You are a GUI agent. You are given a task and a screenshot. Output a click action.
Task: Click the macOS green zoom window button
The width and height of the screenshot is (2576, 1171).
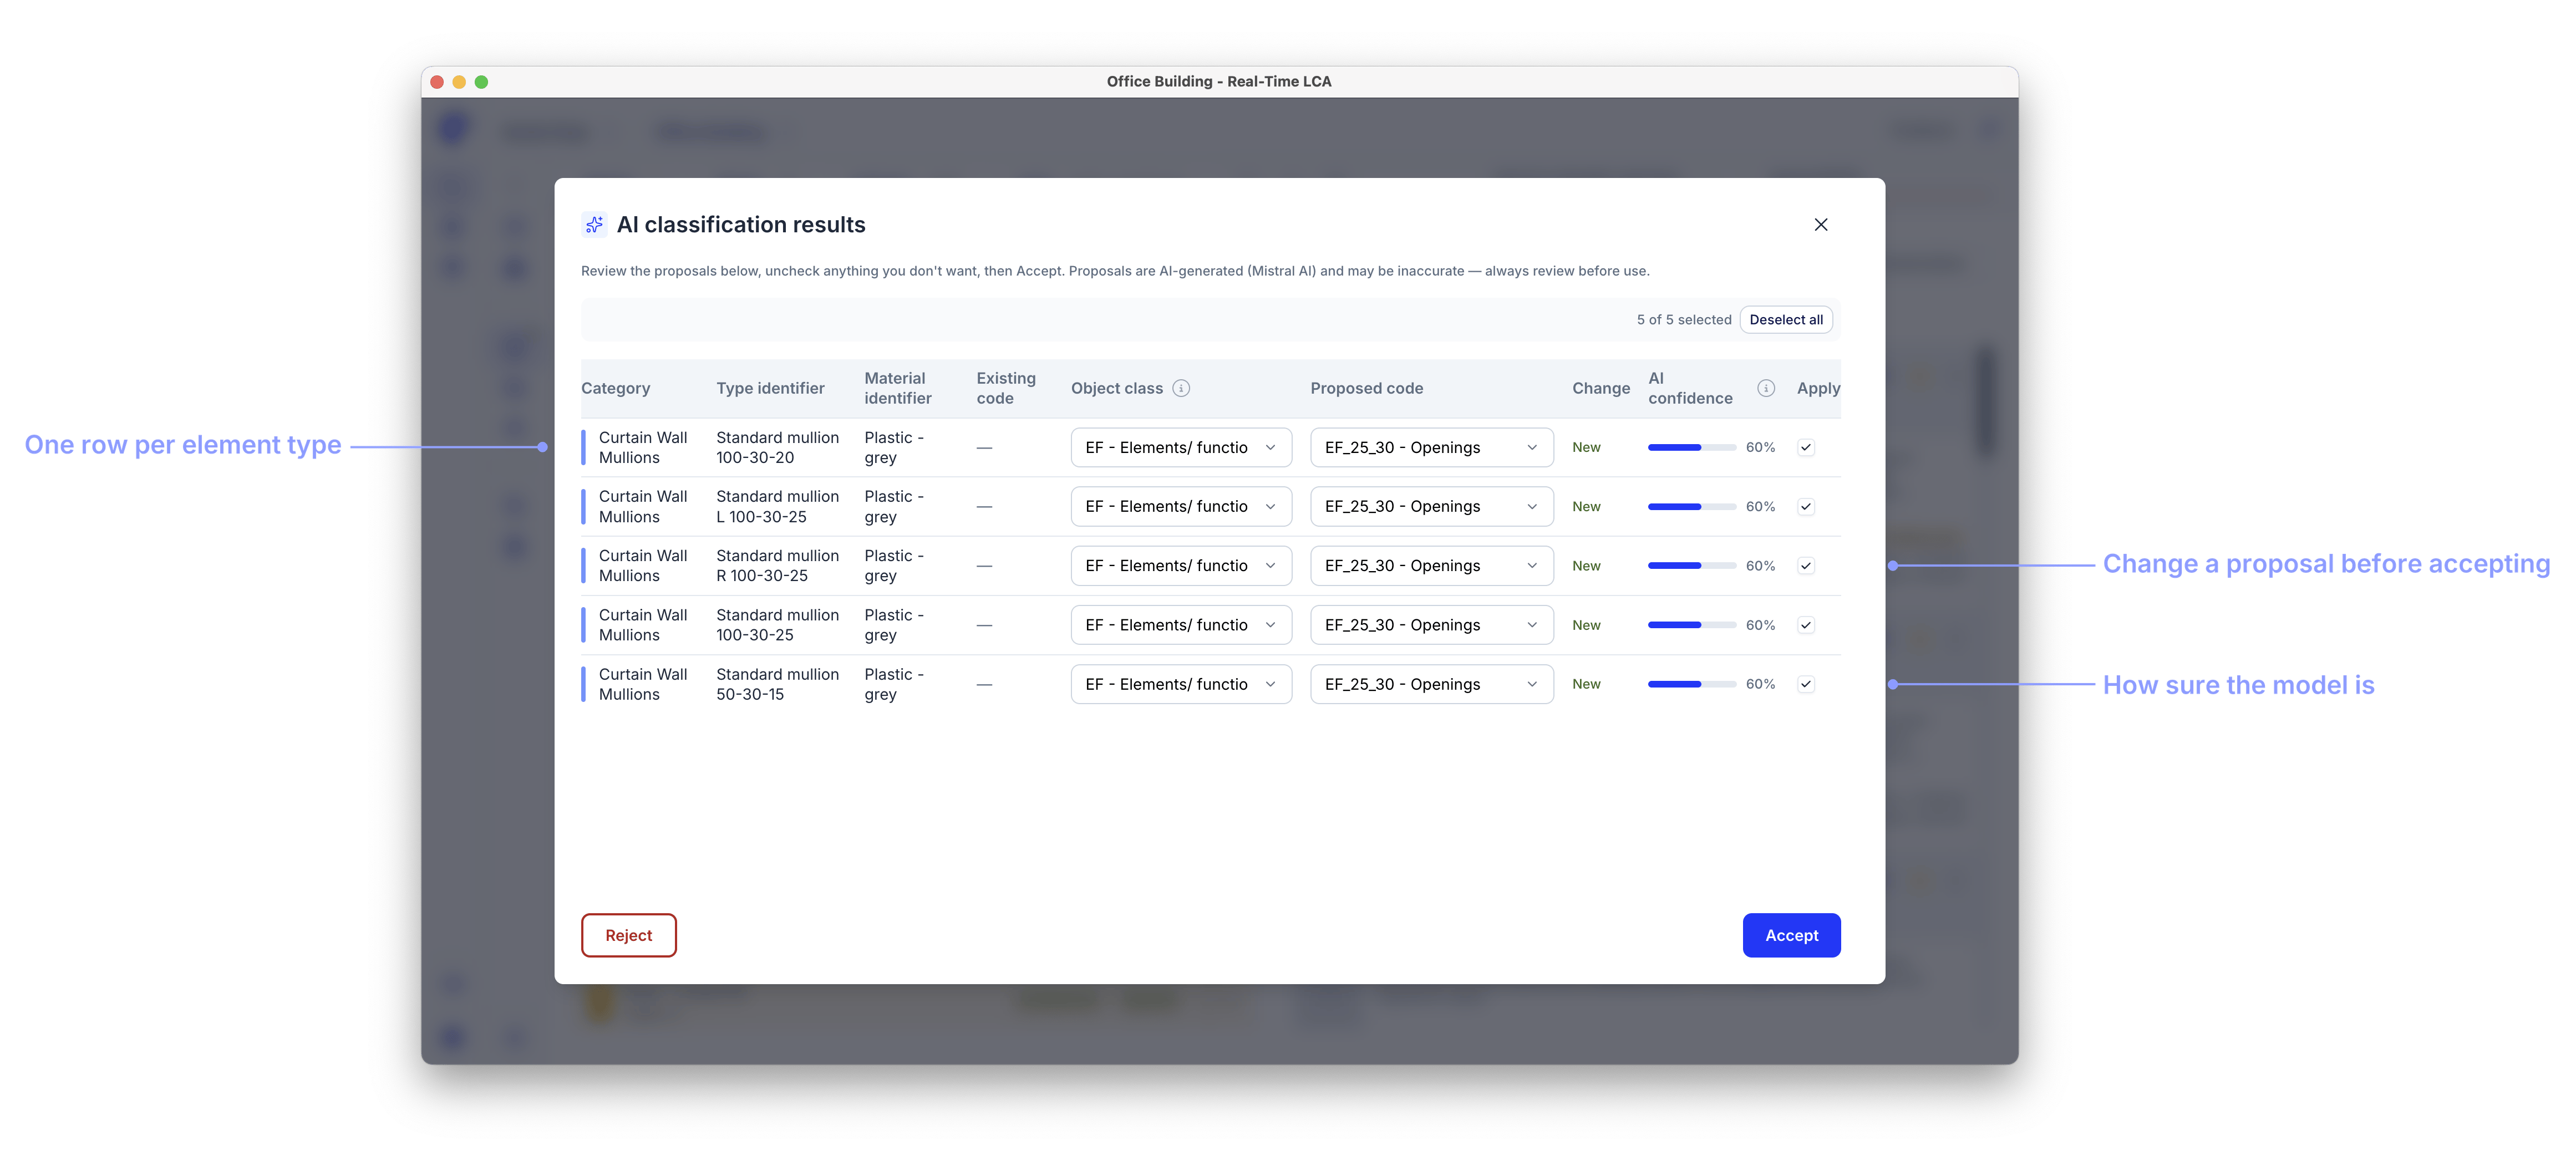coord(481,82)
